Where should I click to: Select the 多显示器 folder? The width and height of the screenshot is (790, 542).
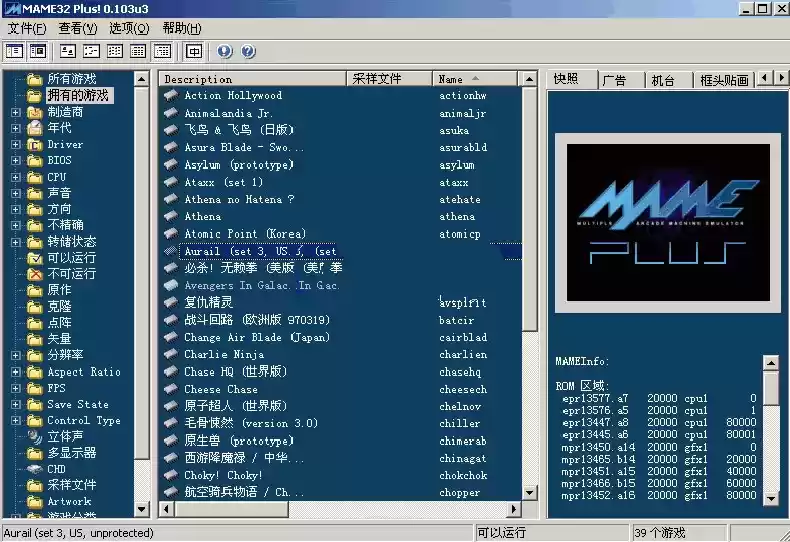pos(72,453)
